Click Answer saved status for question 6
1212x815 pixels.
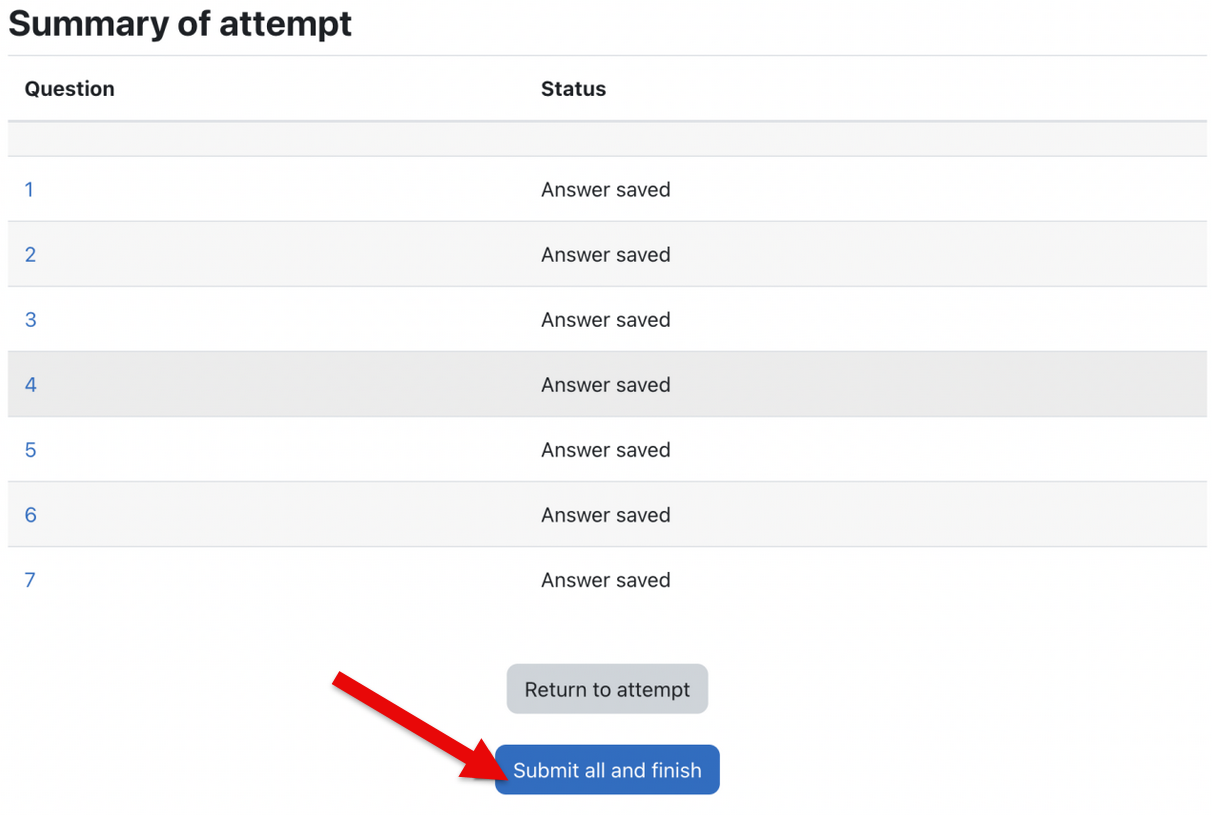point(605,515)
